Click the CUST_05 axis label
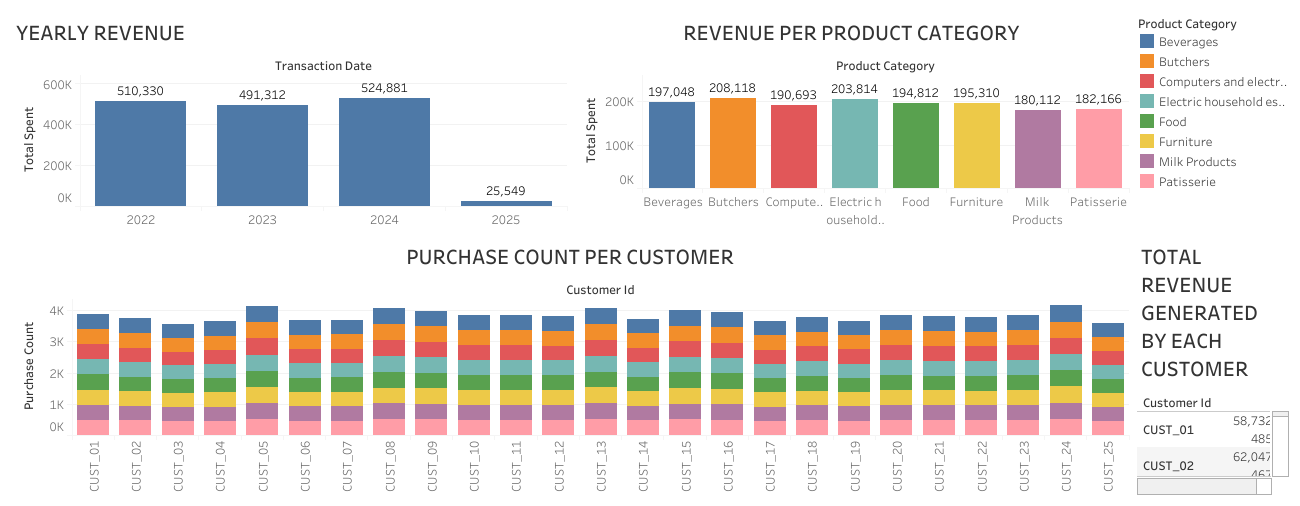Screen dimensions: 1300x506 tap(262, 468)
